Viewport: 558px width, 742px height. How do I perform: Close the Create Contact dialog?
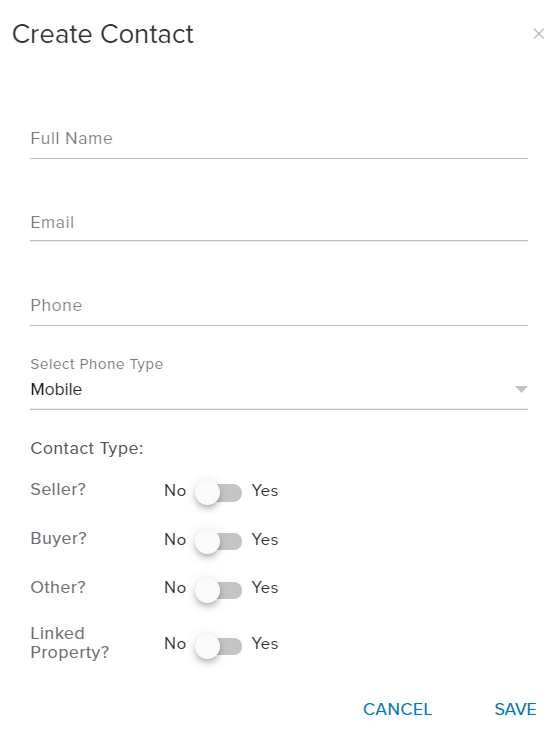click(x=538, y=34)
